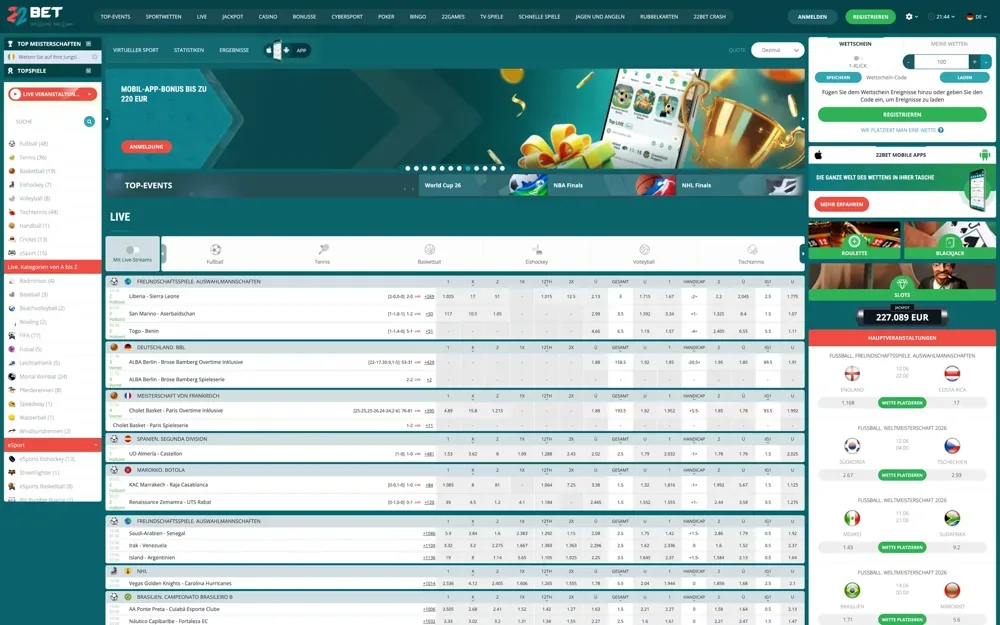Filter live events by Tischtennis icon tab
Image resolution: width=1000 pixels, height=625 pixels.
click(751, 253)
